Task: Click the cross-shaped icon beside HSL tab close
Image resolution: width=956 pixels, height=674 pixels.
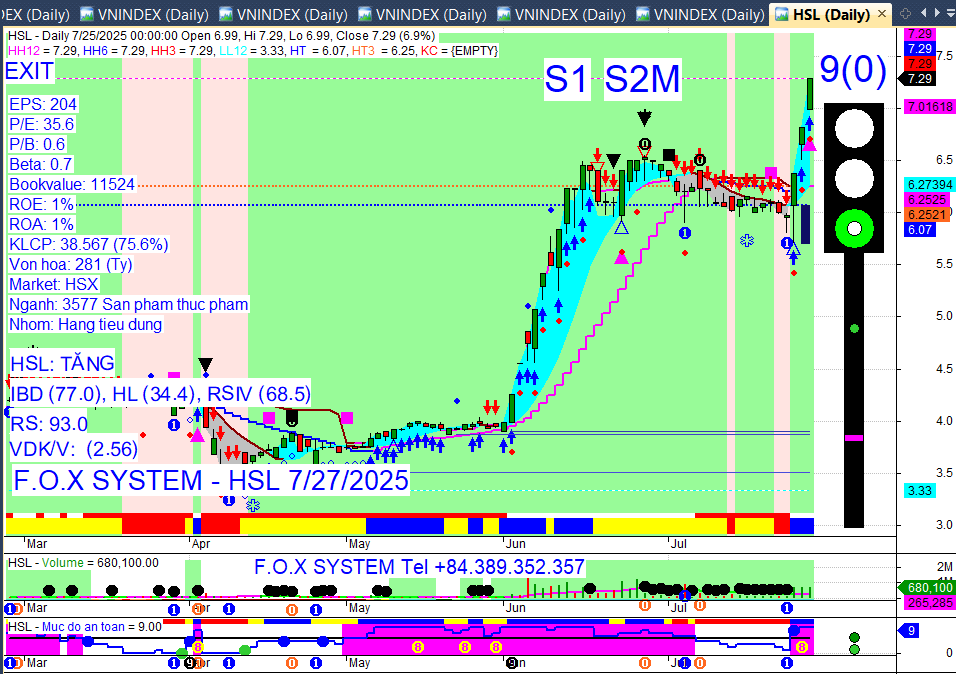Action: point(906,13)
